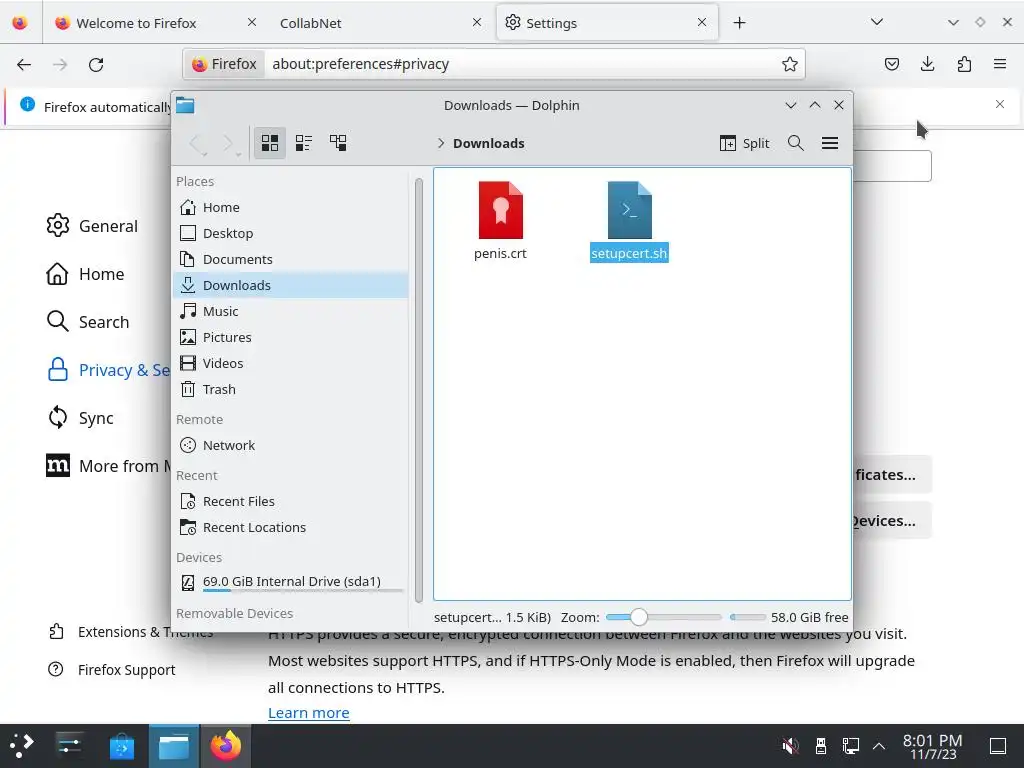Expand the breadcrumb chevron before Downloads

(441, 144)
